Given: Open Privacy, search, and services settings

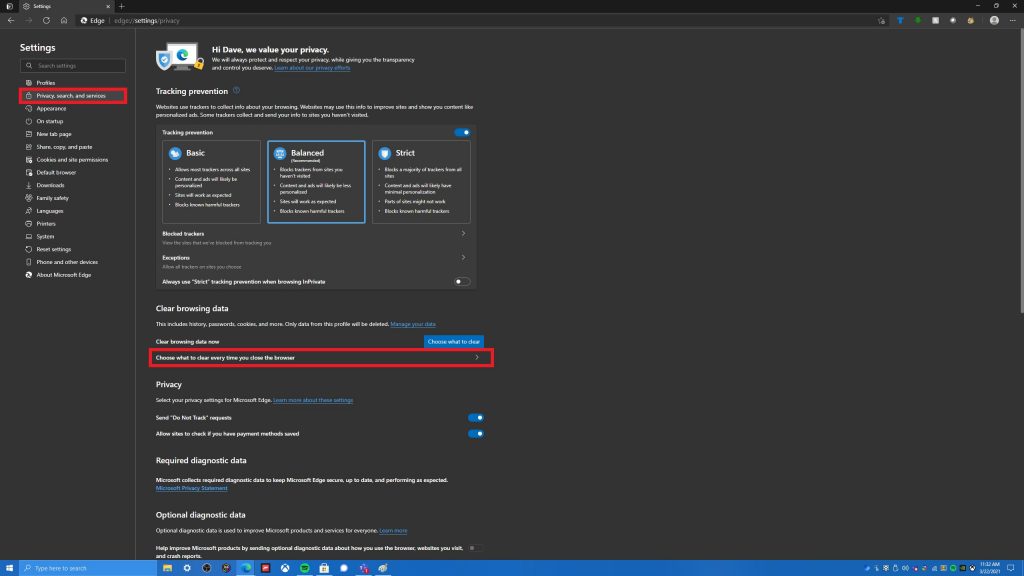Looking at the screenshot, I should click(x=72, y=96).
